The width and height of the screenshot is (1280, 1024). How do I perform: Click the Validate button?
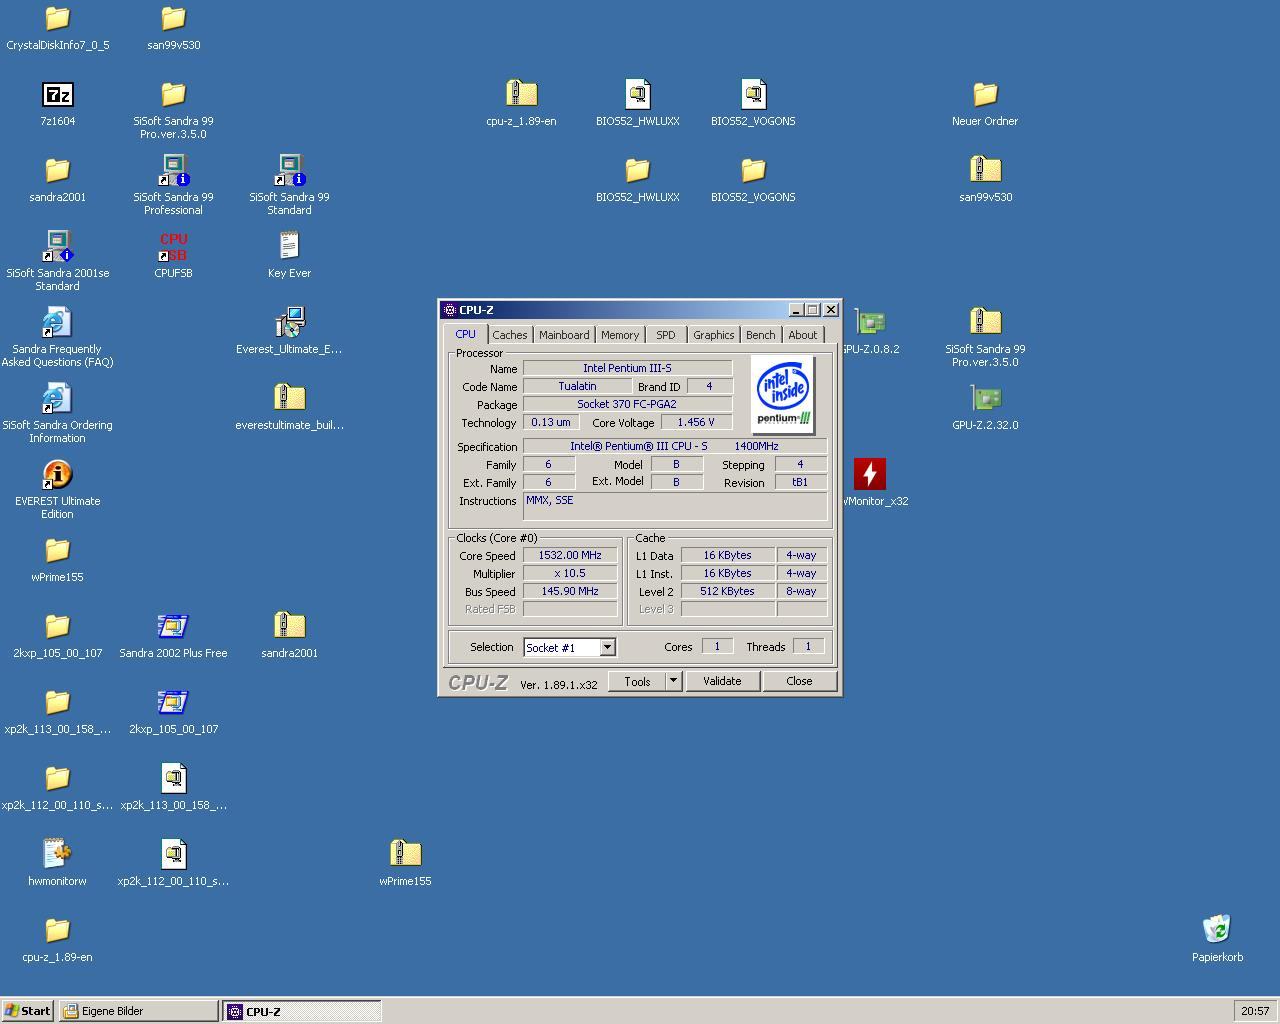tap(722, 681)
